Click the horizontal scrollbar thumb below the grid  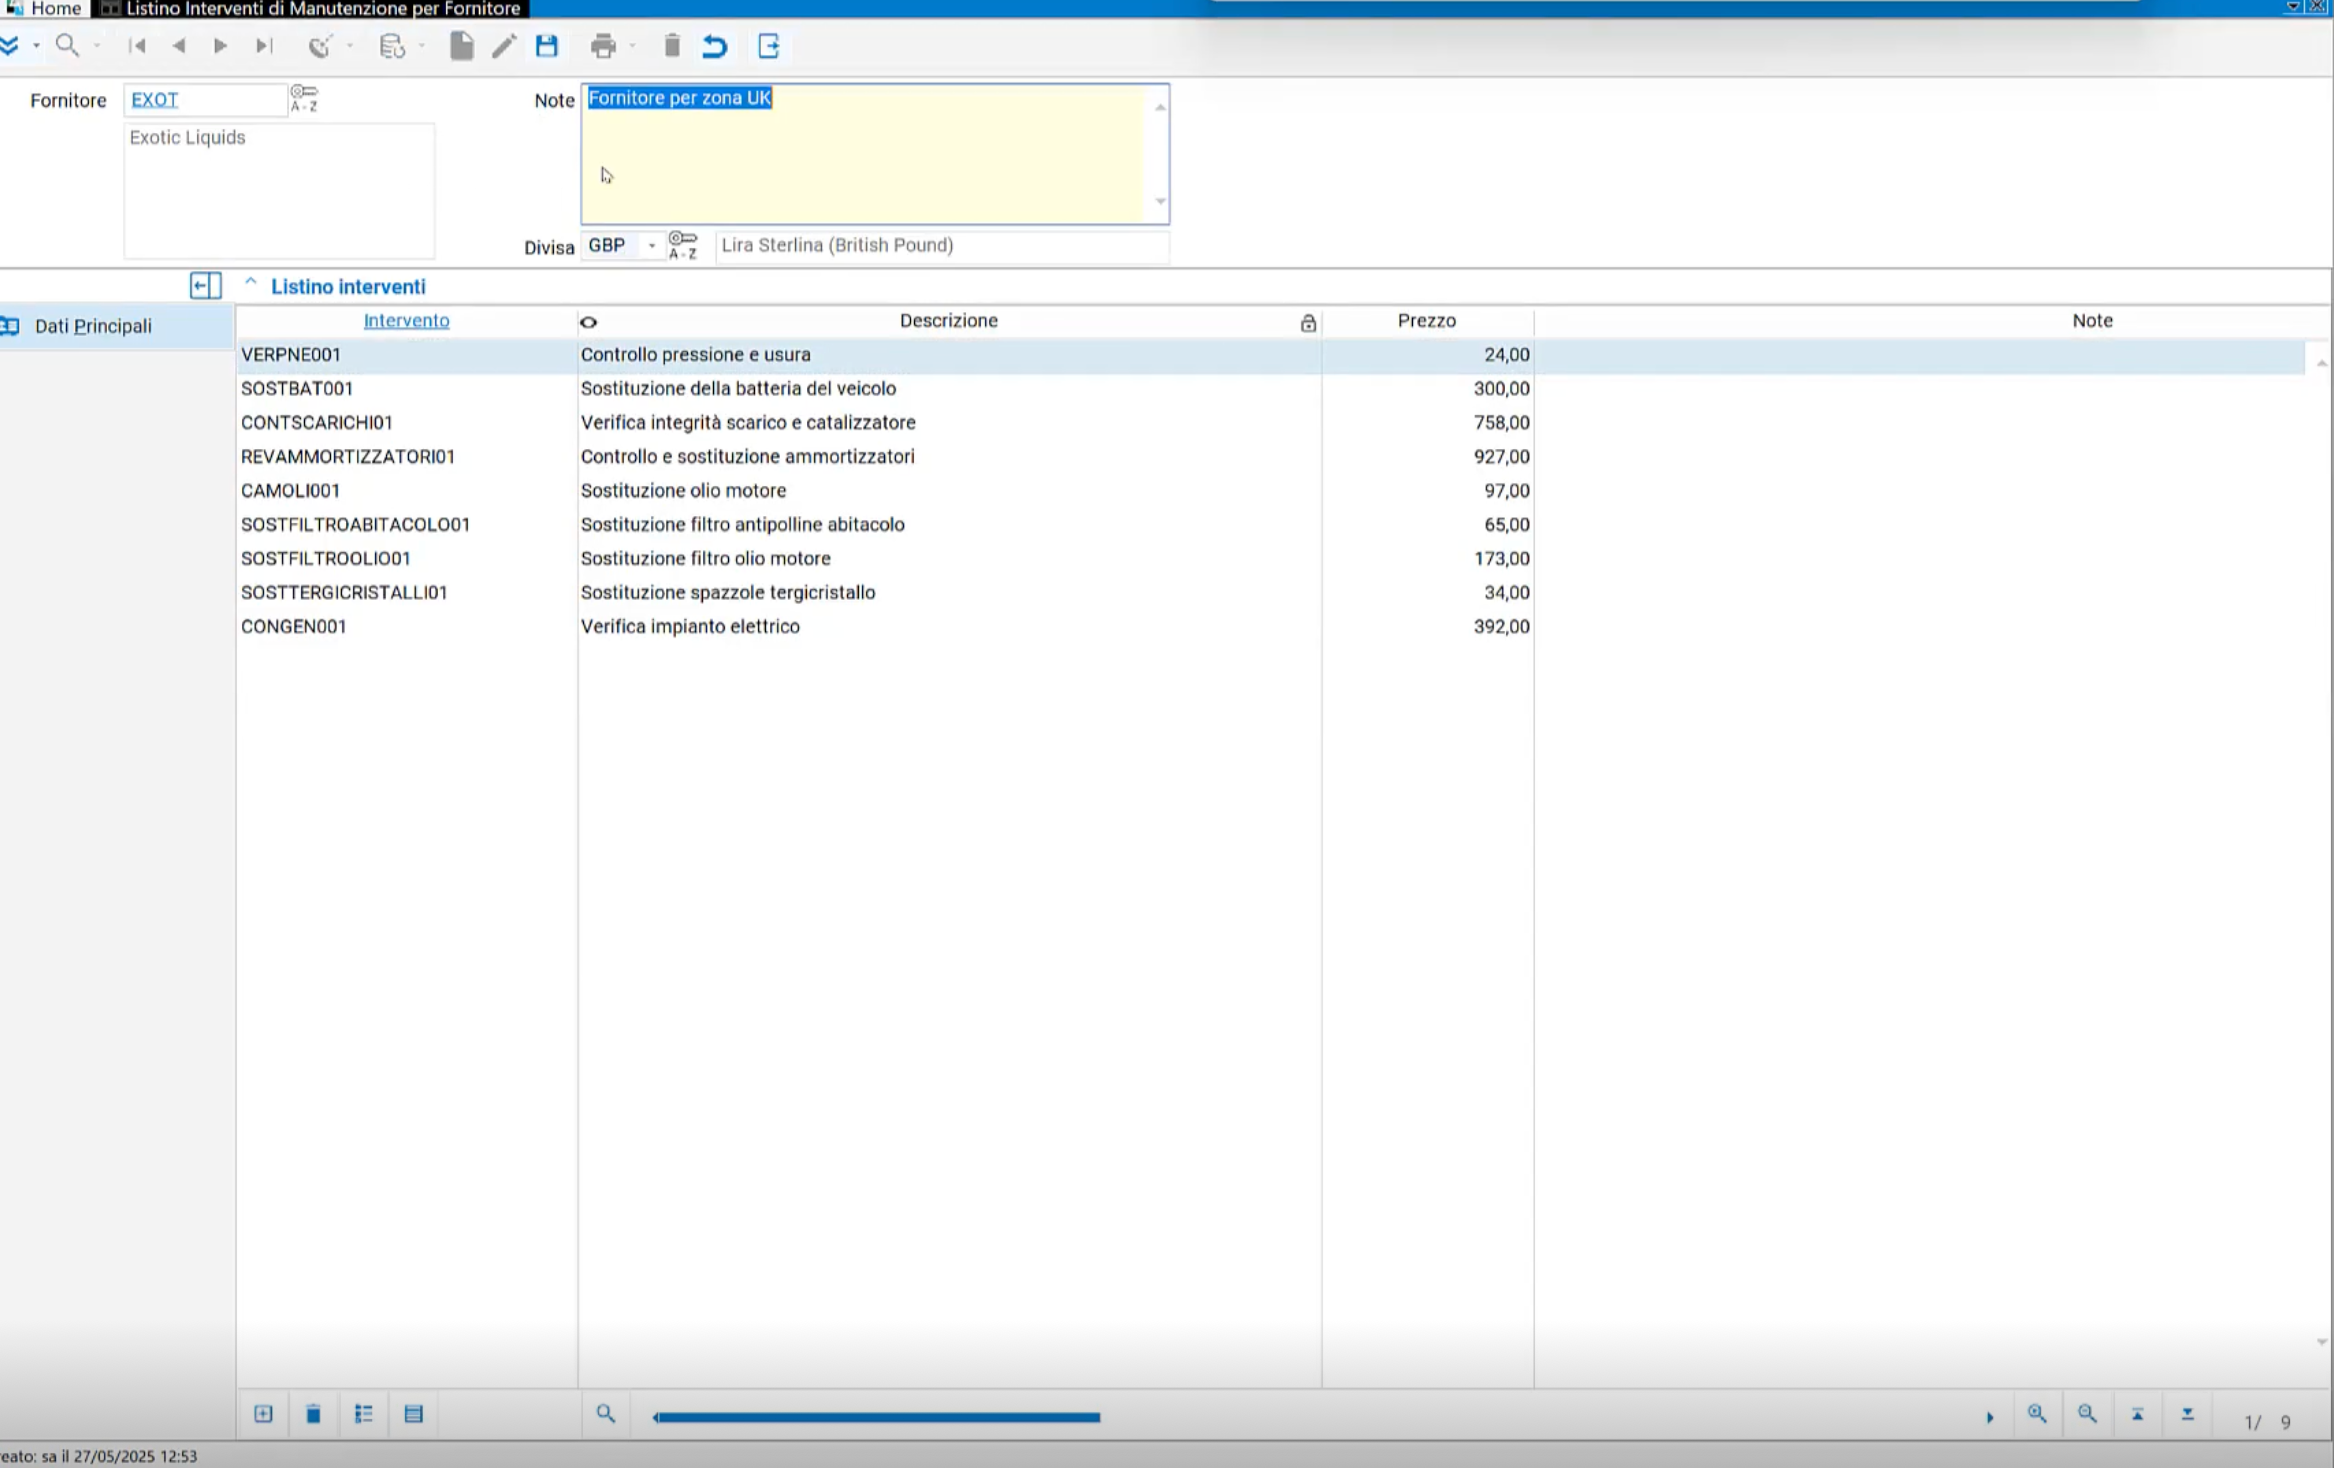coord(876,1417)
